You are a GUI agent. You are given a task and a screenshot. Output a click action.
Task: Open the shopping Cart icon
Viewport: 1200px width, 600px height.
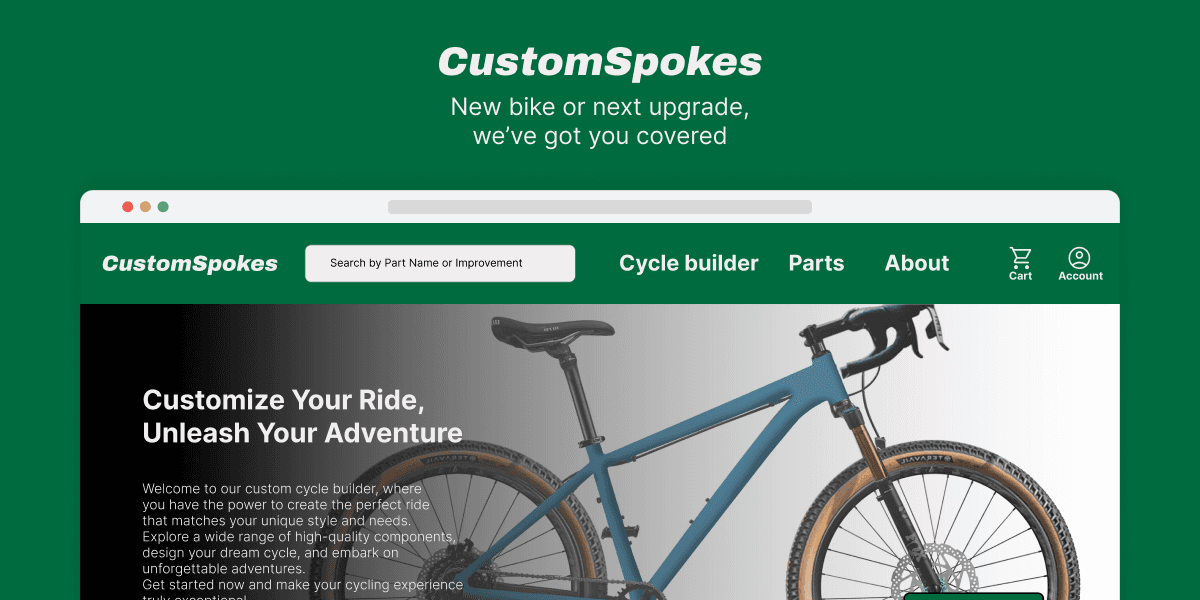(x=1020, y=264)
